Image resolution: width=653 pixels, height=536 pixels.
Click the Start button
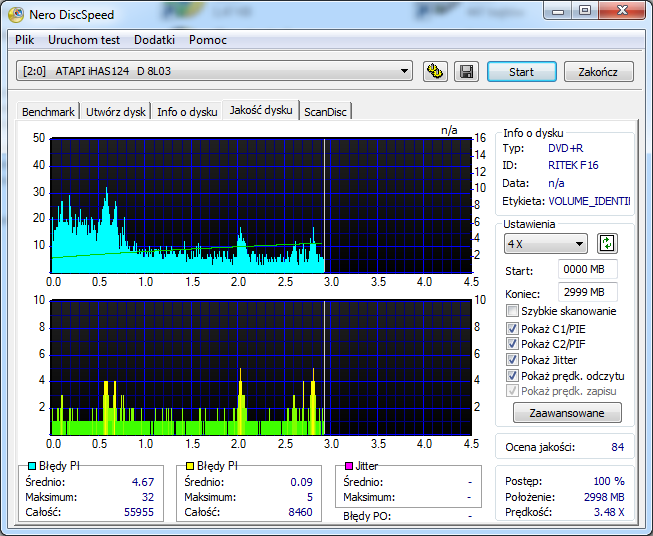point(521,72)
